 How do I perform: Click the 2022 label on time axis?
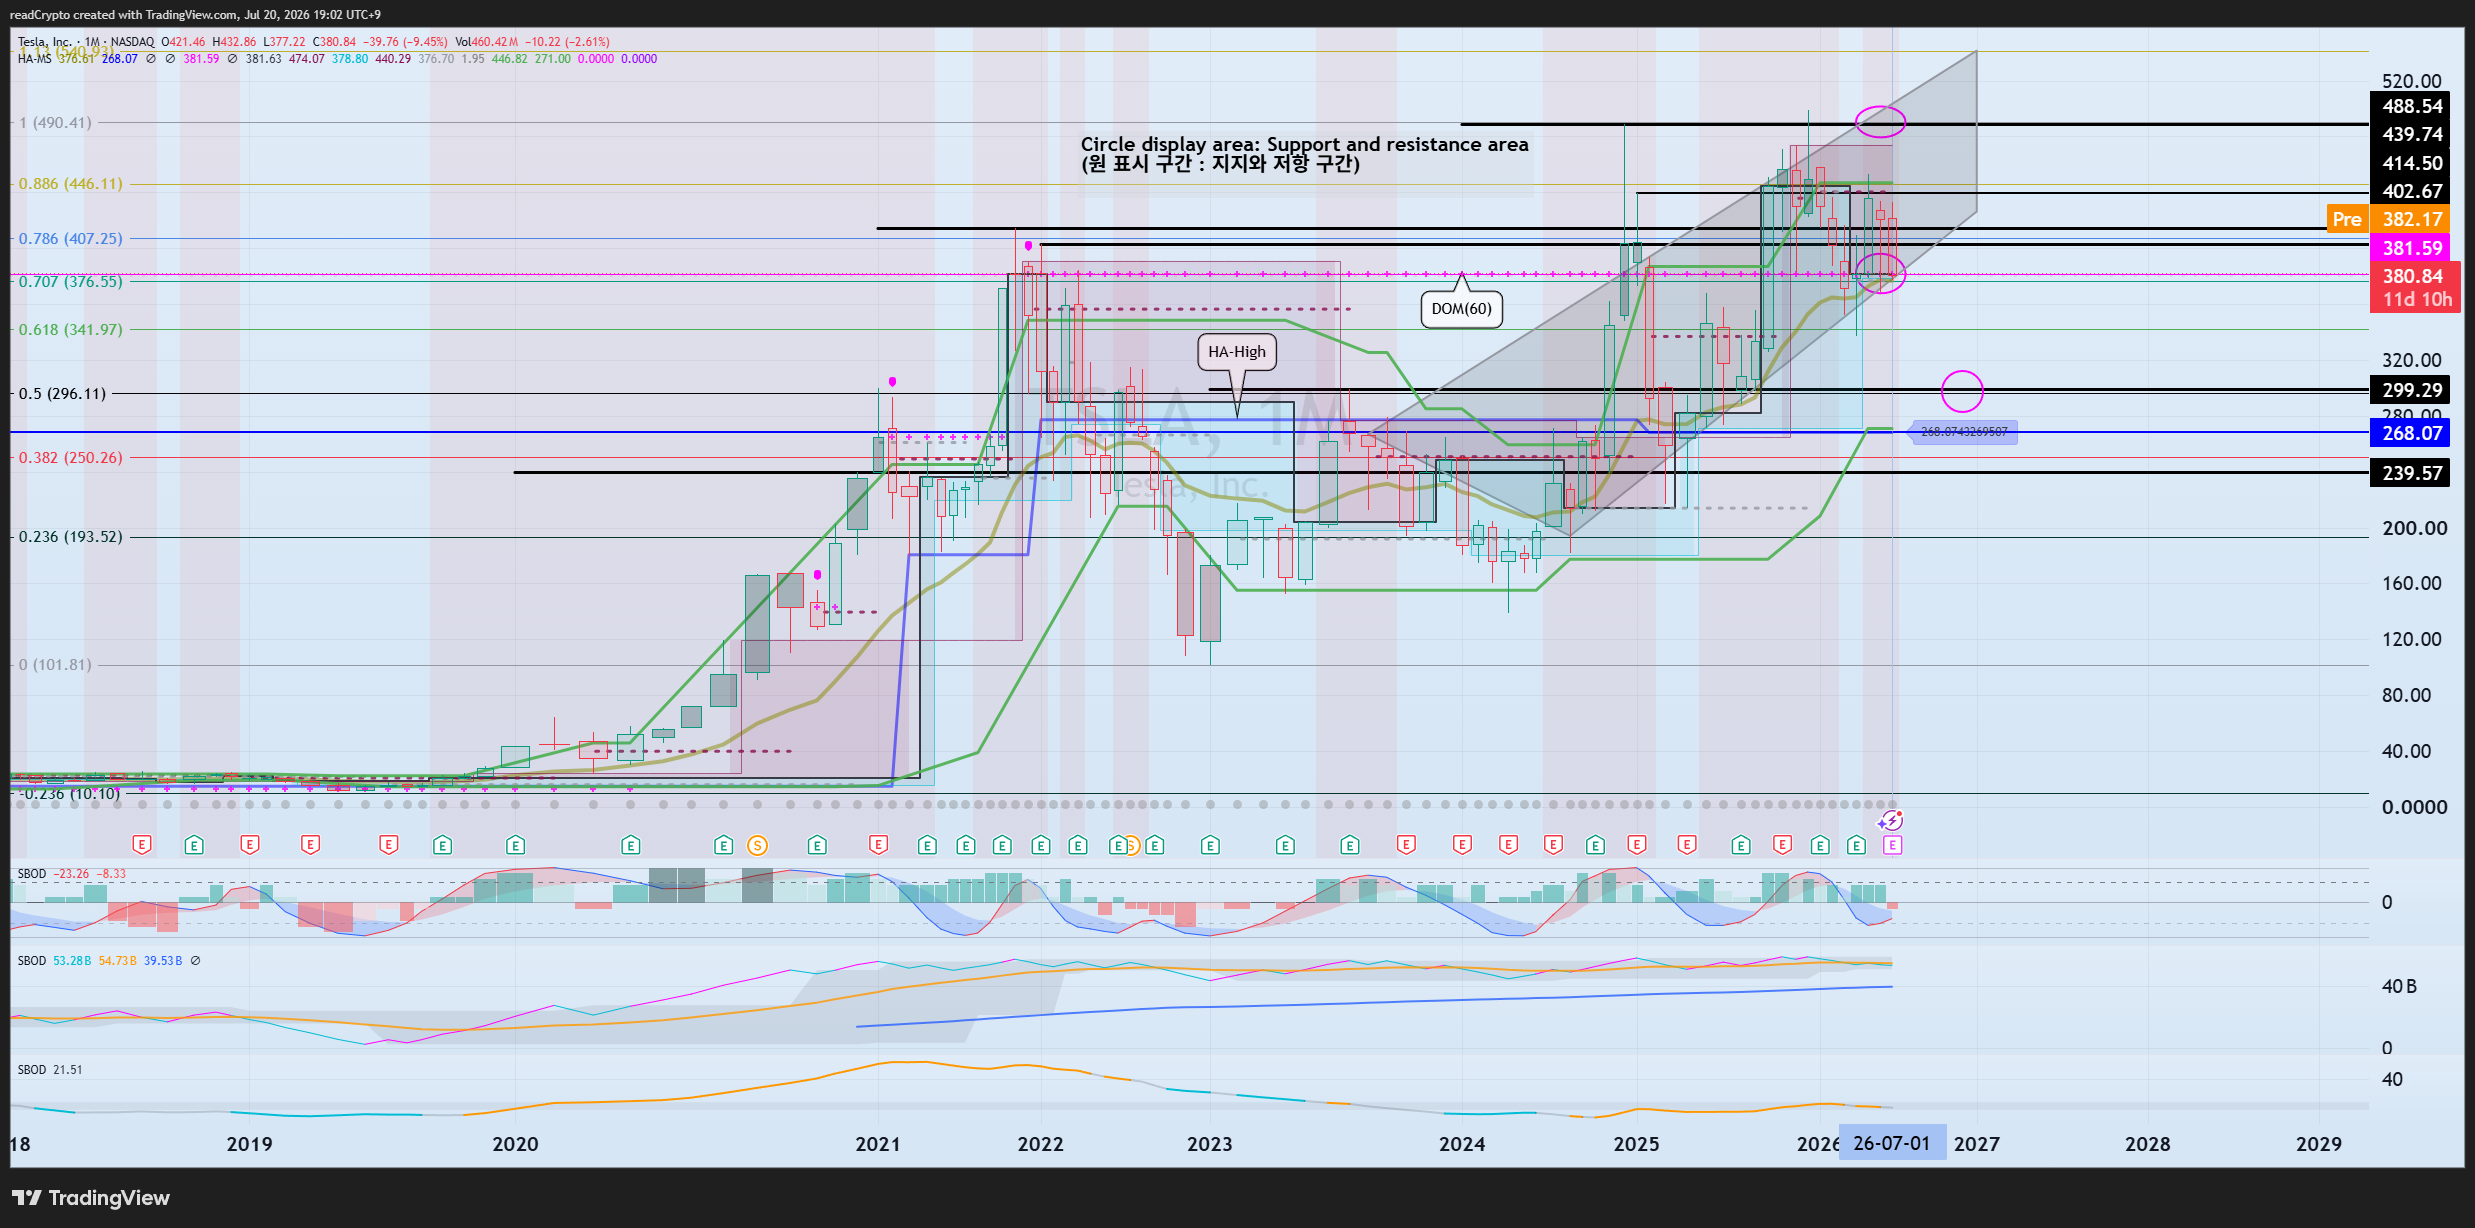[1040, 1144]
